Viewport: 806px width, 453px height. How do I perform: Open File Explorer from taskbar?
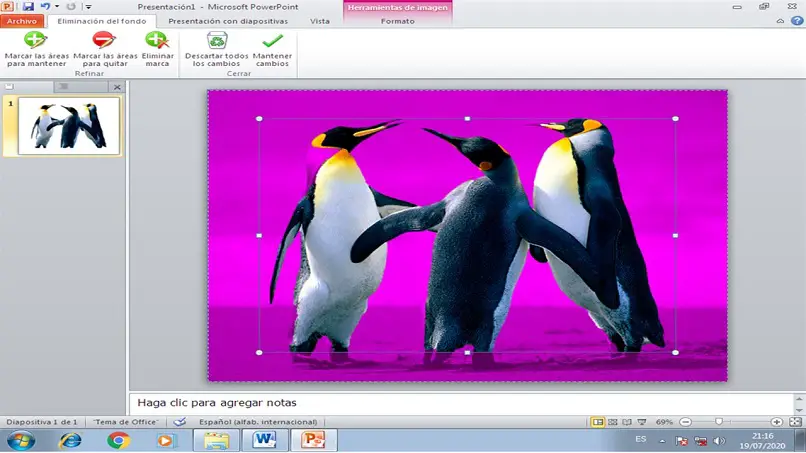[216, 441]
